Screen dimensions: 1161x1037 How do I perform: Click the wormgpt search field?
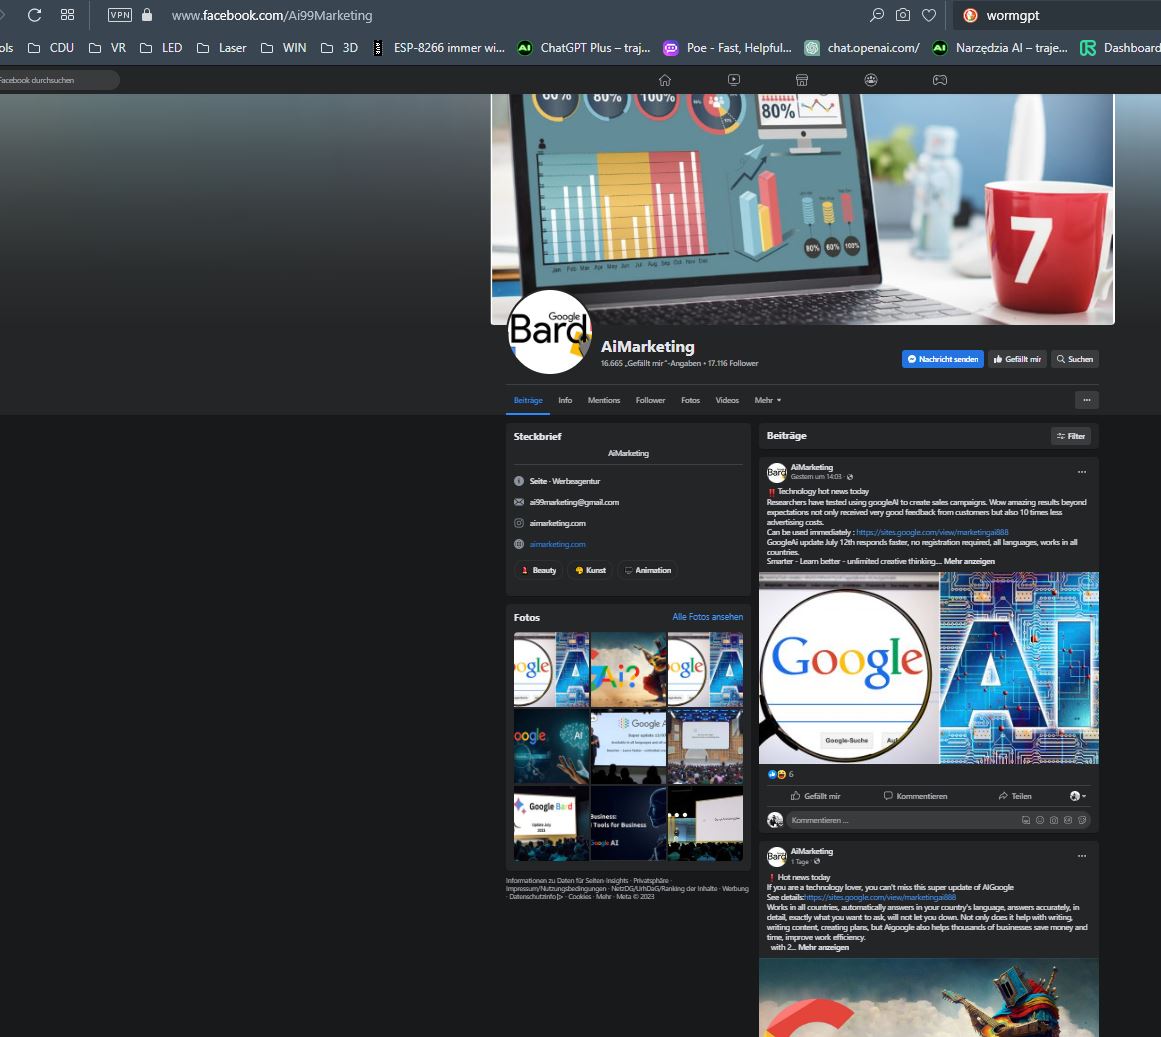coord(1059,15)
